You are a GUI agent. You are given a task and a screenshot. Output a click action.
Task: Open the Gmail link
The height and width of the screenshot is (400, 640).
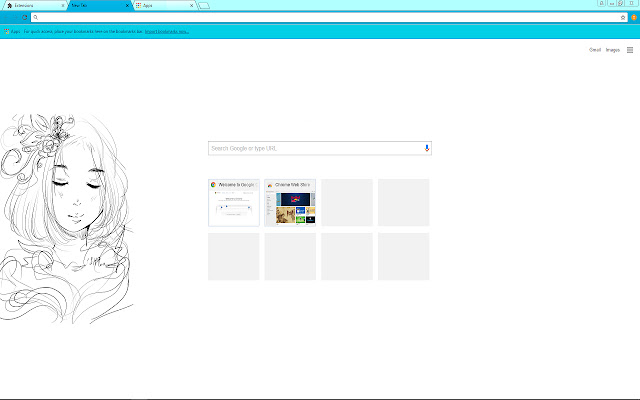[x=595, y=50]
